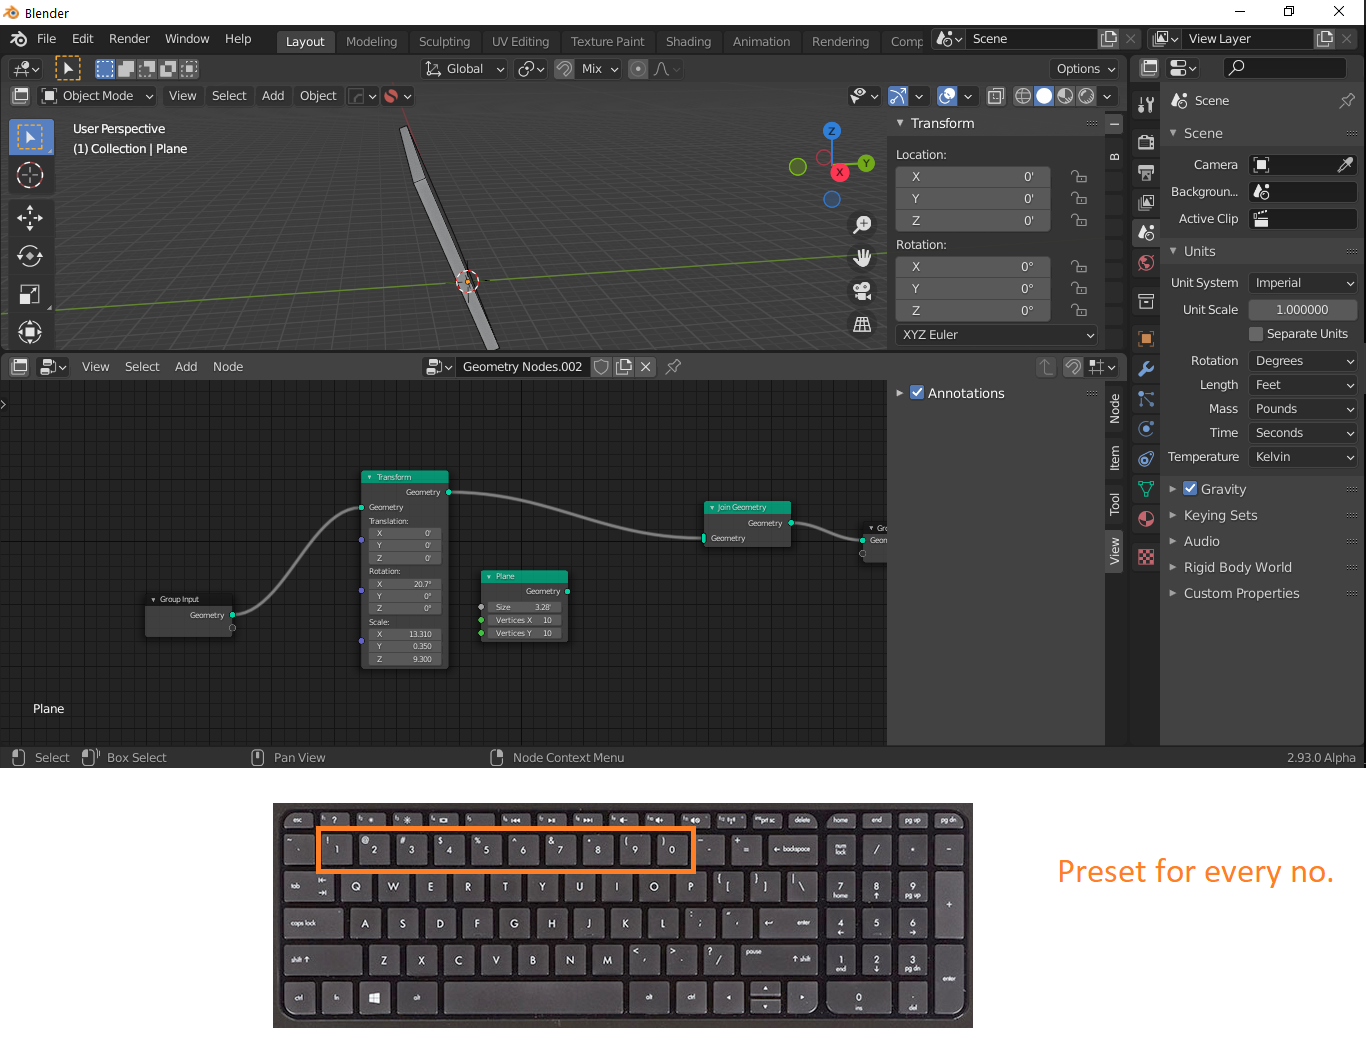Lock the Location X field

(x=1079, y=177)
